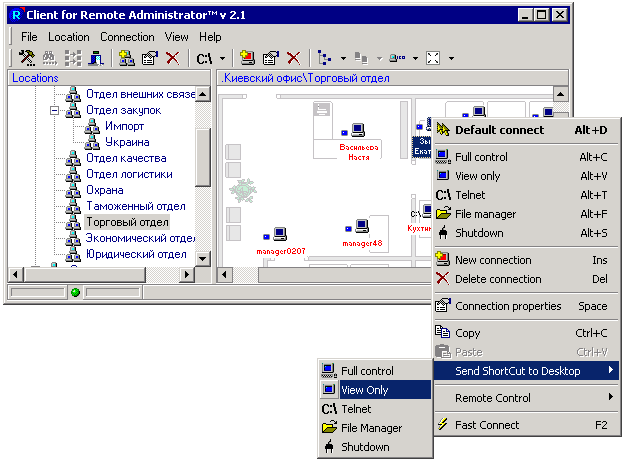Click map pane scroll left arrow
The image size is (623, 460).
[x=224, y=274]
